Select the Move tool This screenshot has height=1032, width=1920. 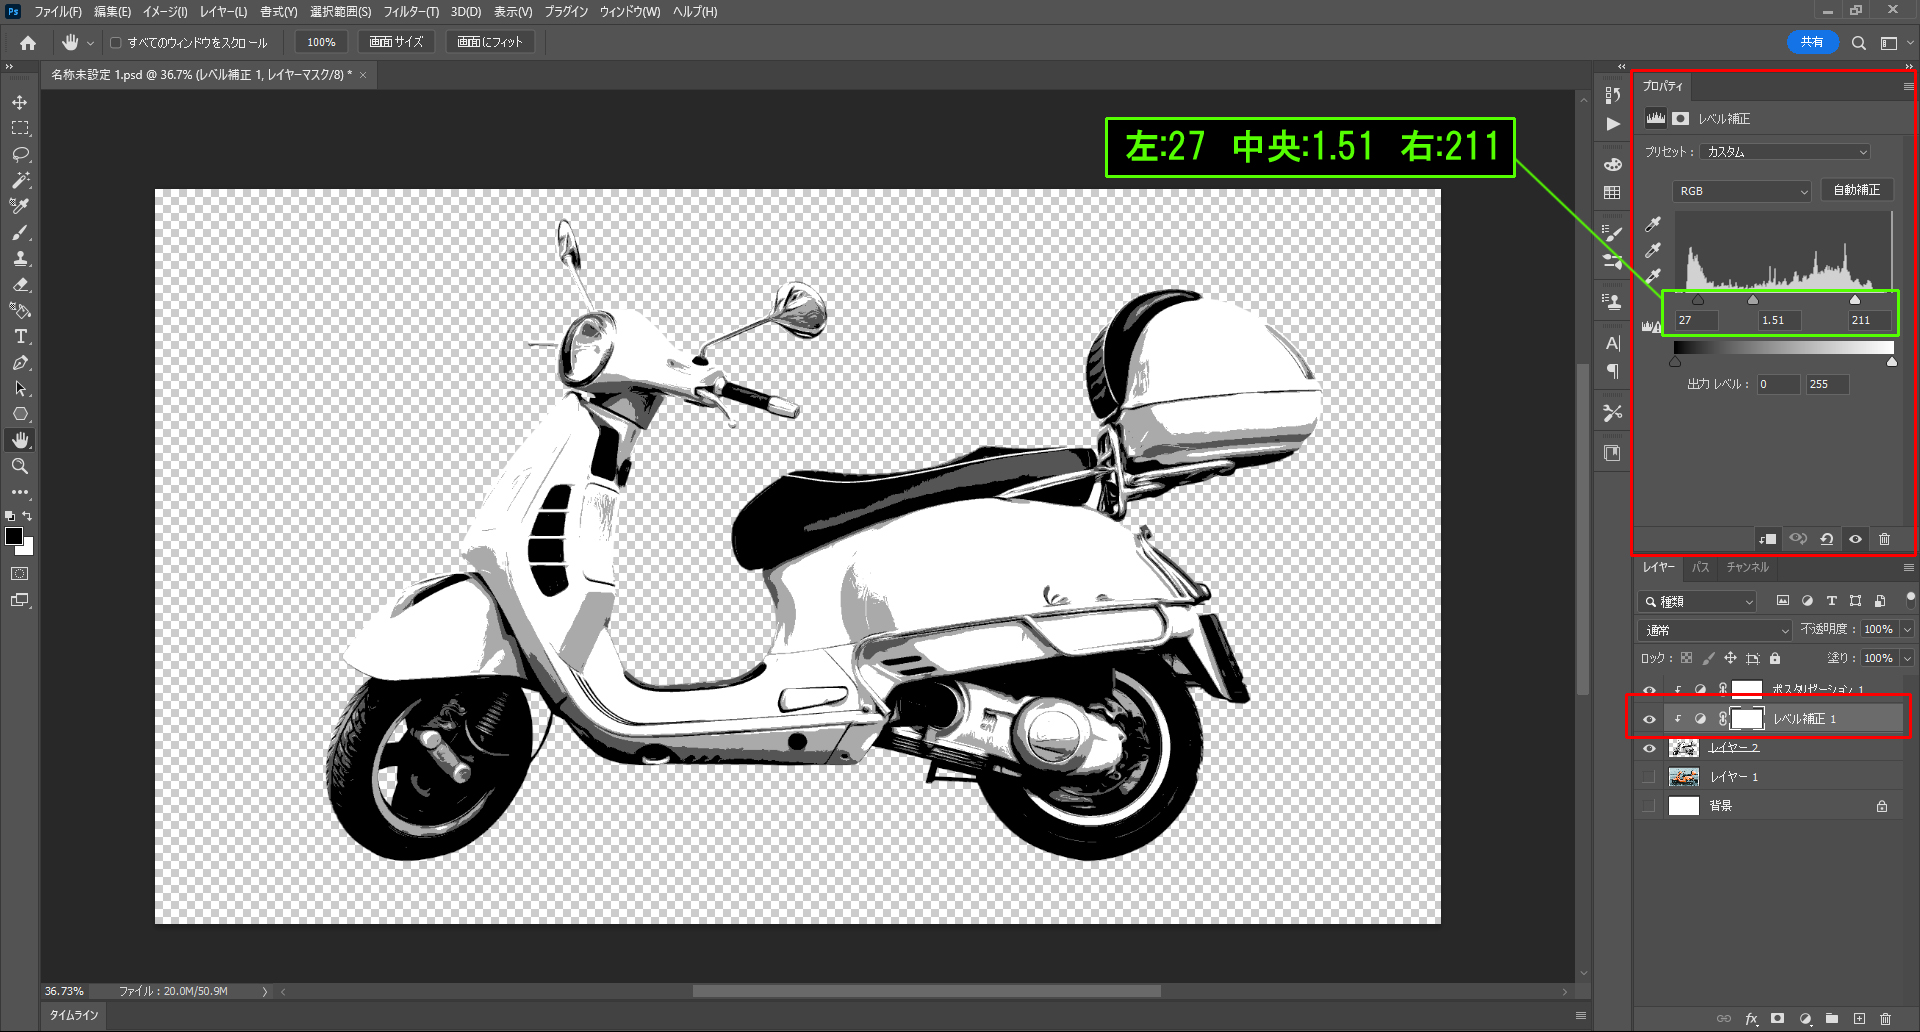20,103
